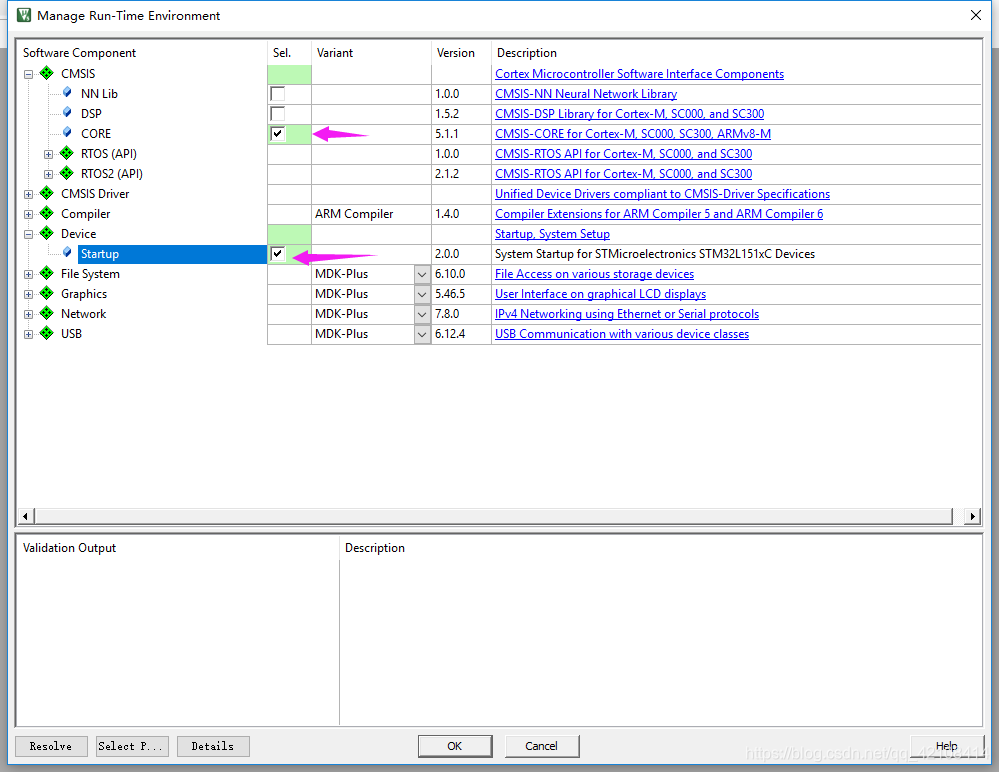Click the Graphics diamond icon

click(47, 293)
